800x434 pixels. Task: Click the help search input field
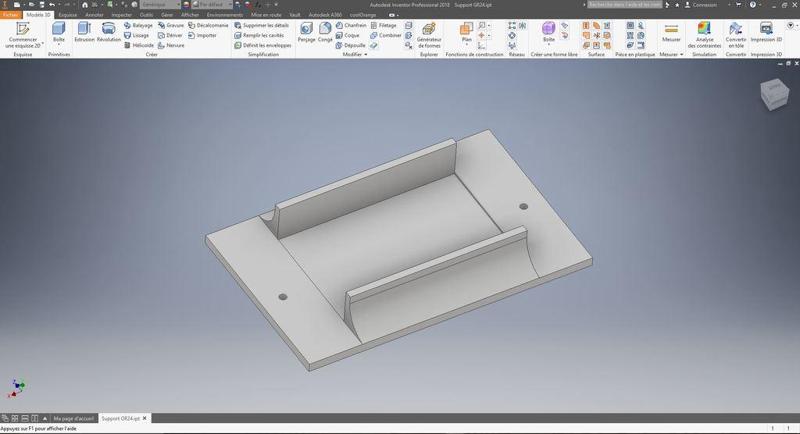[x=624, y=5]
